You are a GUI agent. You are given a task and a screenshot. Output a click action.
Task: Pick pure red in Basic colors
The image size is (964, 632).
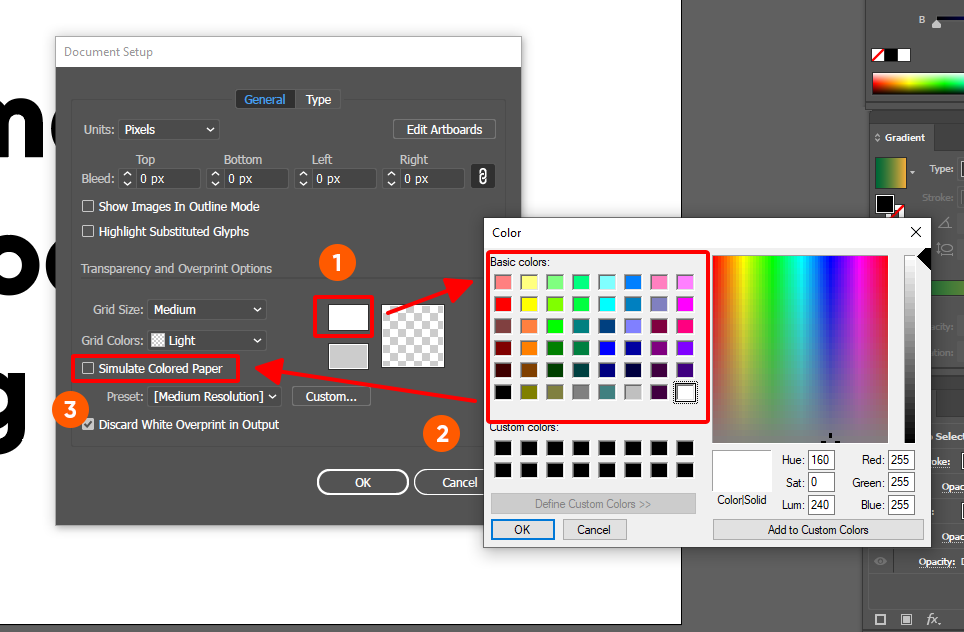[x=503, y=304]
